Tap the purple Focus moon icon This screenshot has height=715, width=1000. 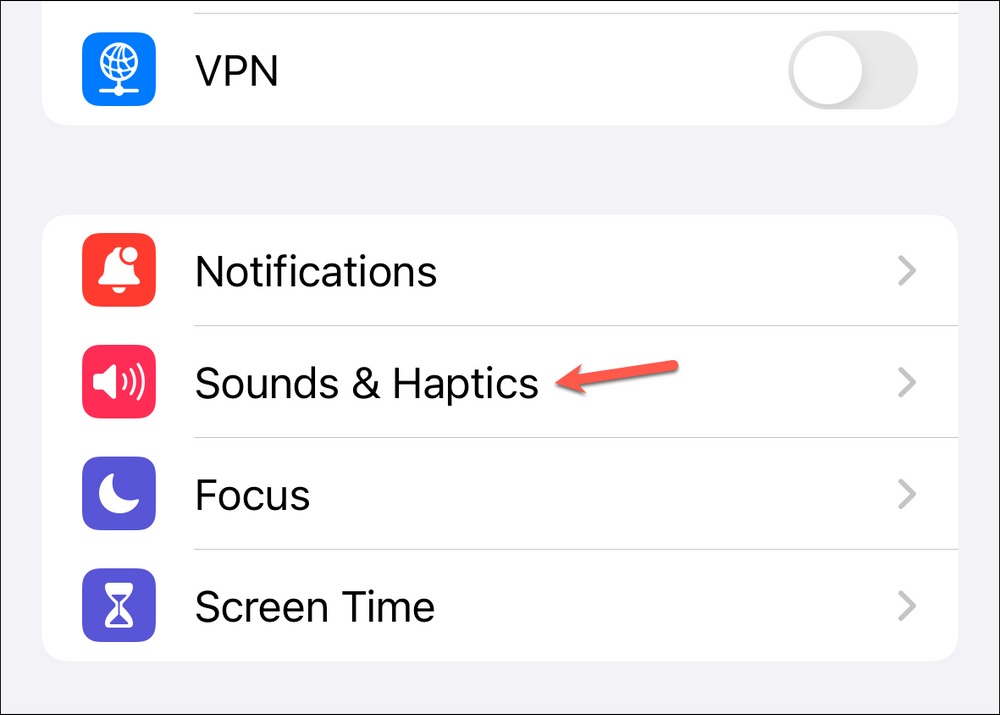[119, 493]
